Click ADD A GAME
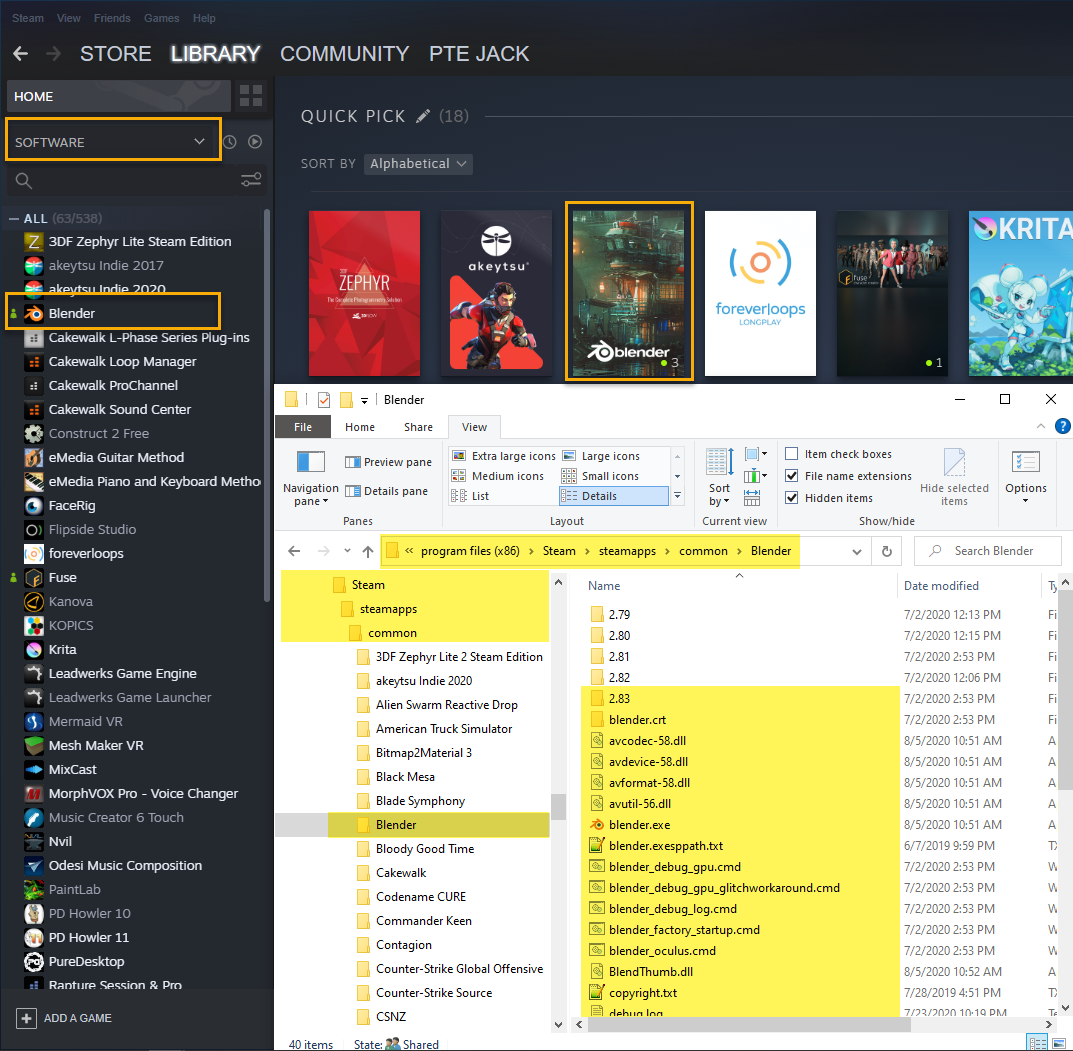The height and width of the screenshot is (1051, 1073). point(77,1018)
